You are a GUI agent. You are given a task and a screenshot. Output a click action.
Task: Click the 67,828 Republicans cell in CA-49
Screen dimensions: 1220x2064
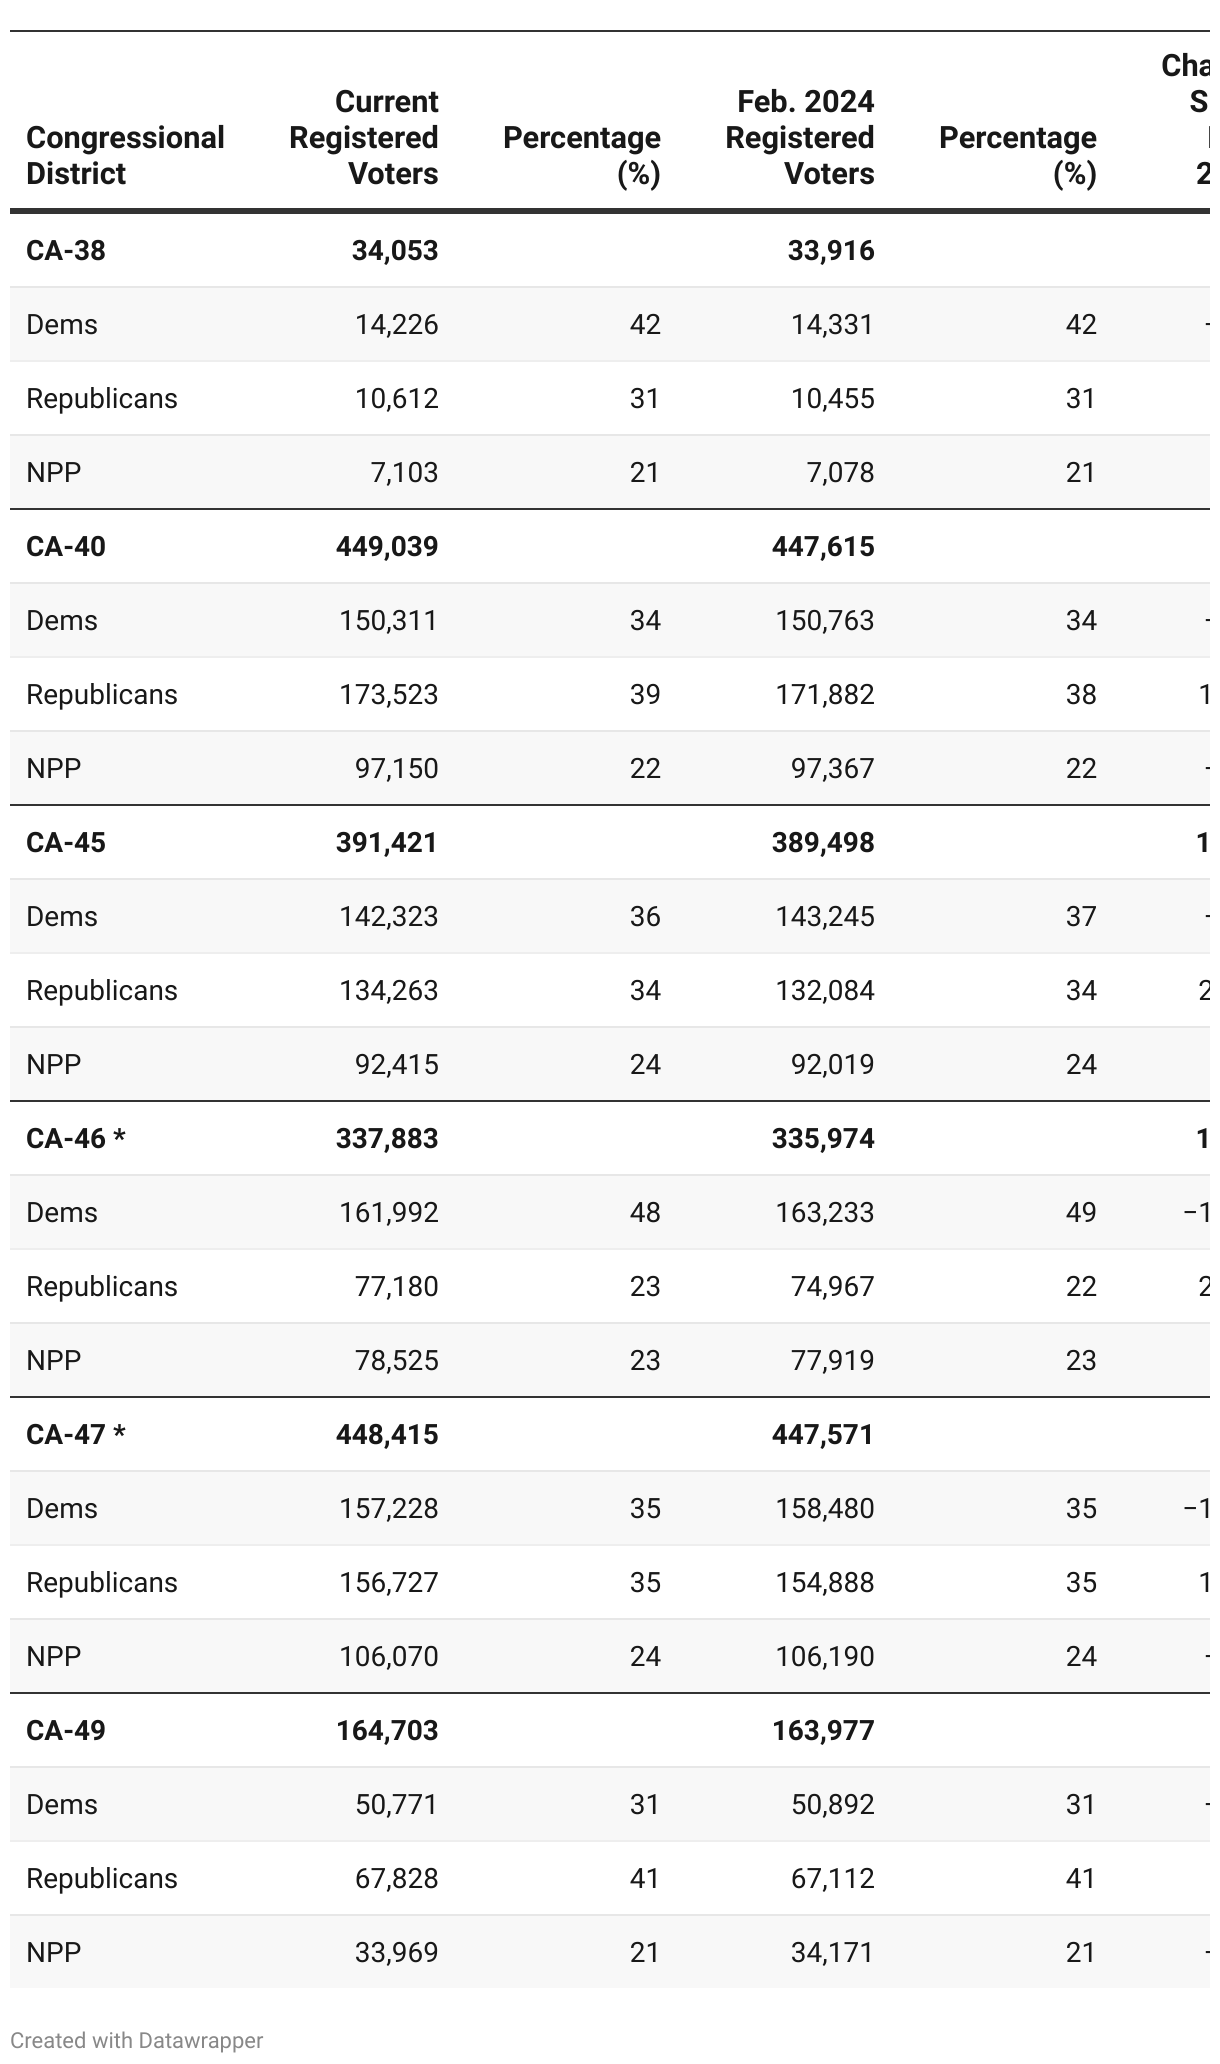(396, 1878)
